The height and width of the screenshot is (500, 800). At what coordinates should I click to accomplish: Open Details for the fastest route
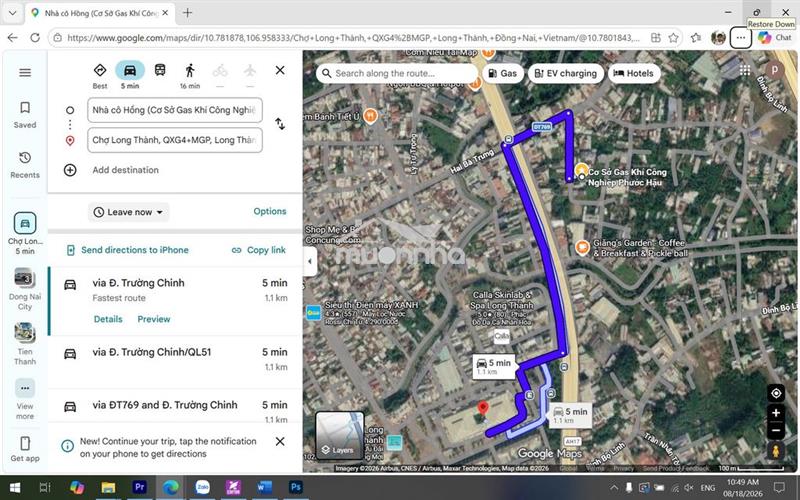[x=108, y=319]
